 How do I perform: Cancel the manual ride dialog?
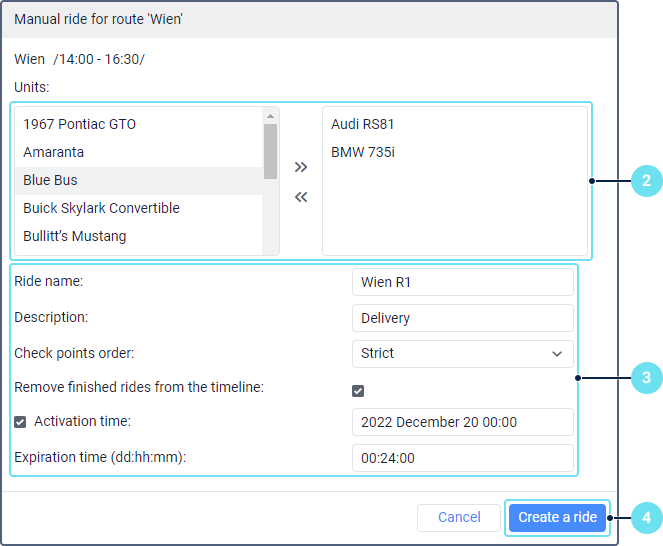459,517
